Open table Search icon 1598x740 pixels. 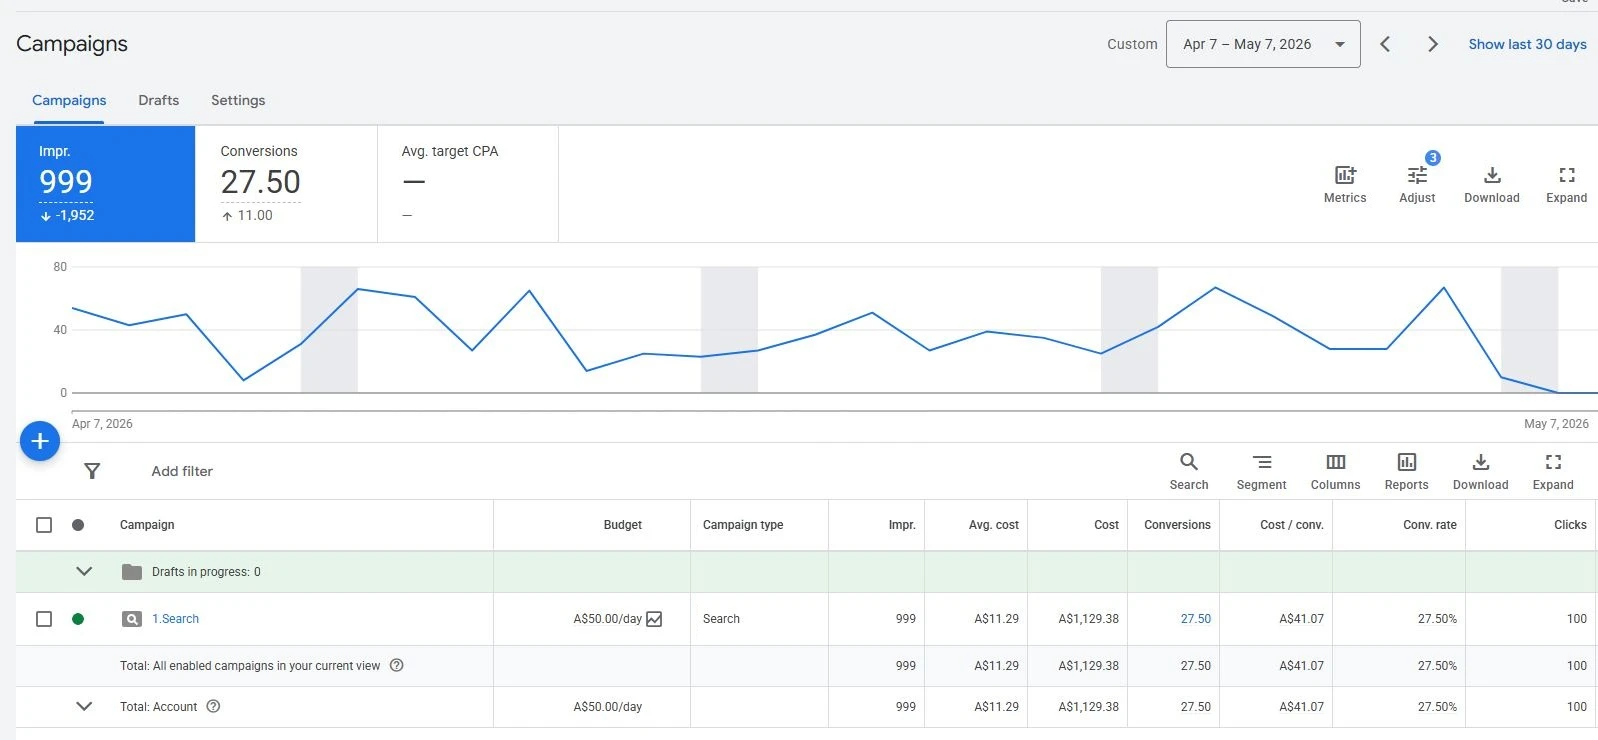(1189, 462)
